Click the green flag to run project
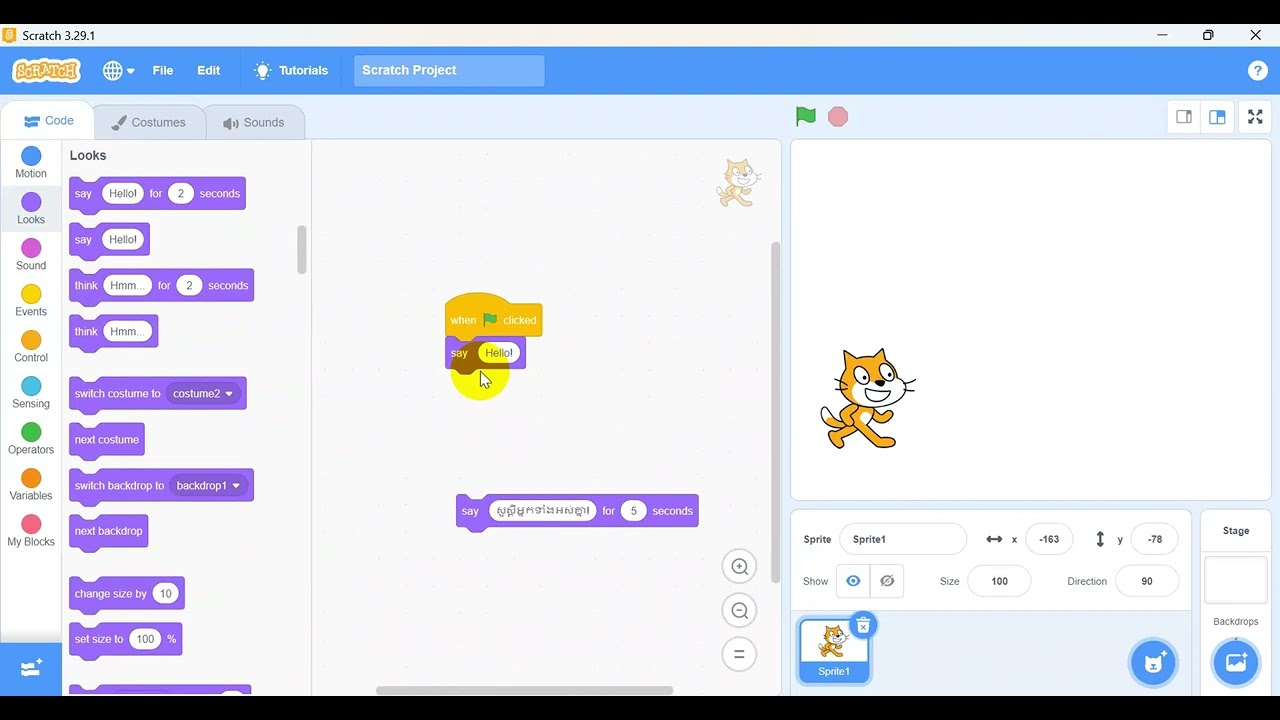This screenshot has width=1280, height=720. [x=806, y=117]
